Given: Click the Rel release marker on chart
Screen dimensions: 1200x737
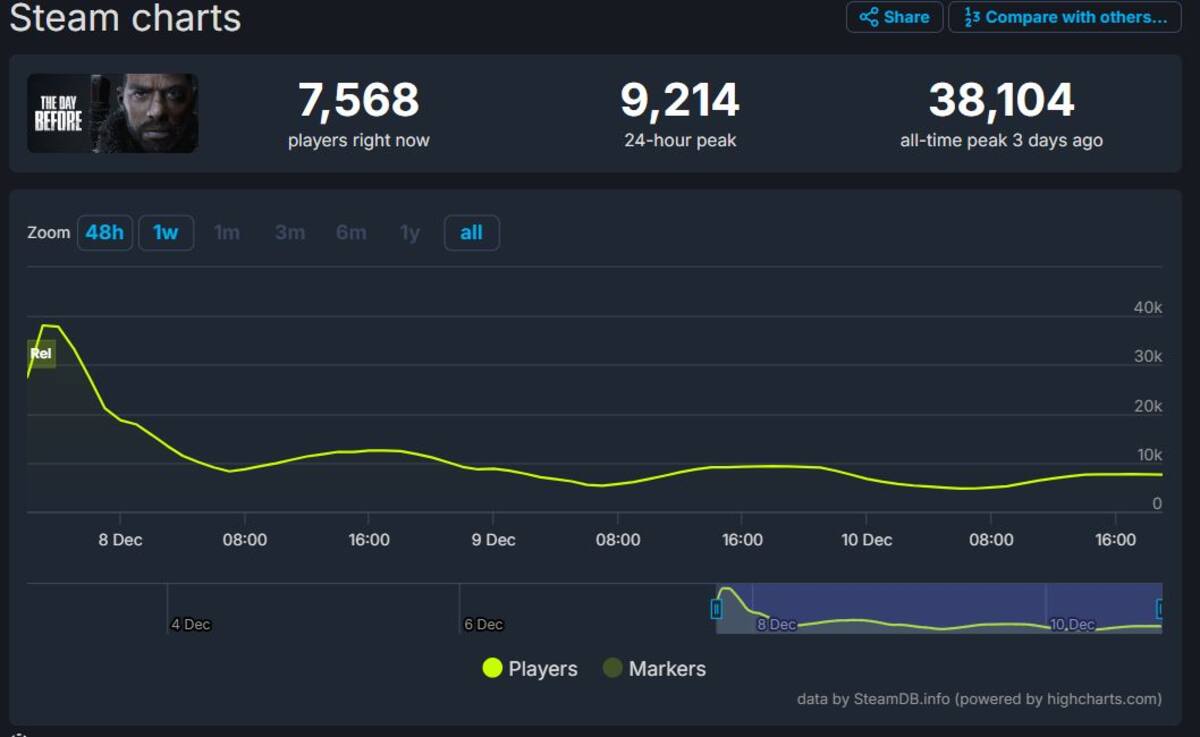Looking at the screenshot, I should (x=41, y=353).
